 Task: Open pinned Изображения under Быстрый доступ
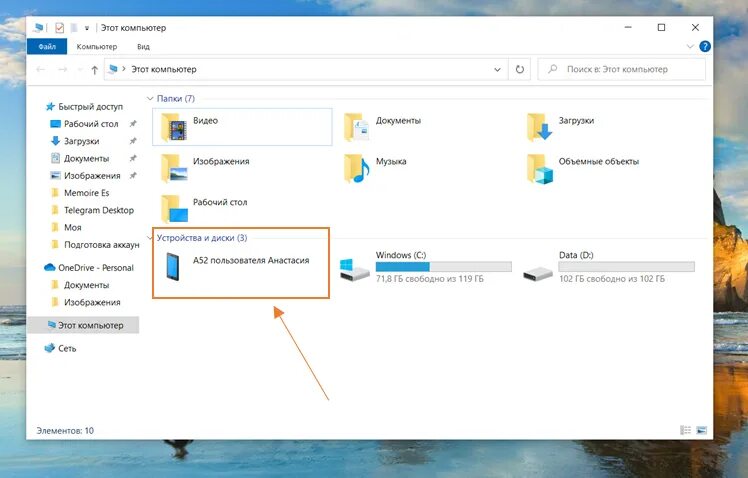(x=85, y=176)
